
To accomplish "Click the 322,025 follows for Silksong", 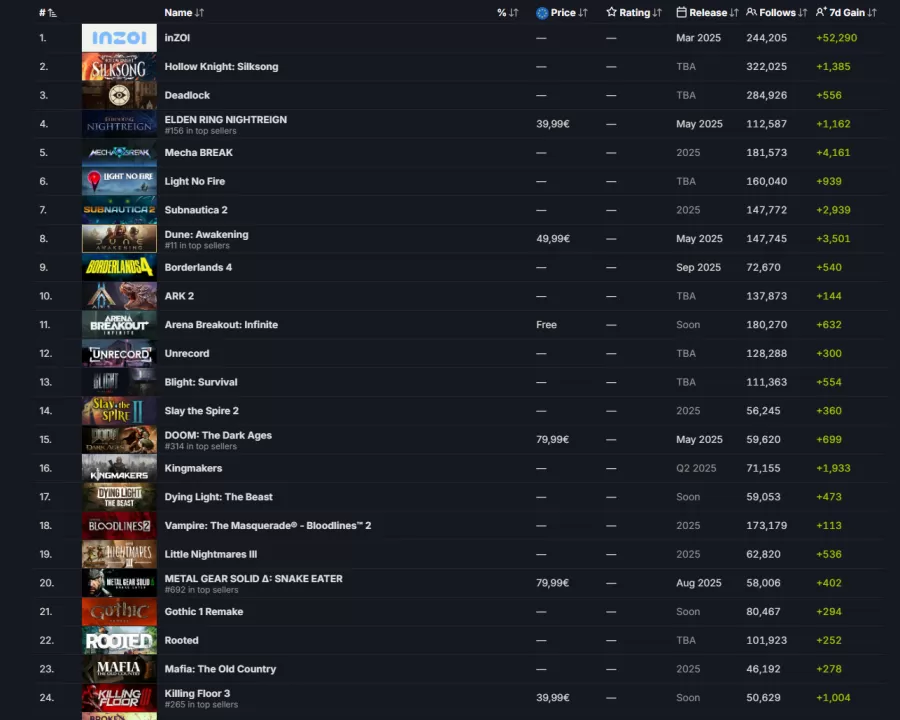I will pos(766,67).
